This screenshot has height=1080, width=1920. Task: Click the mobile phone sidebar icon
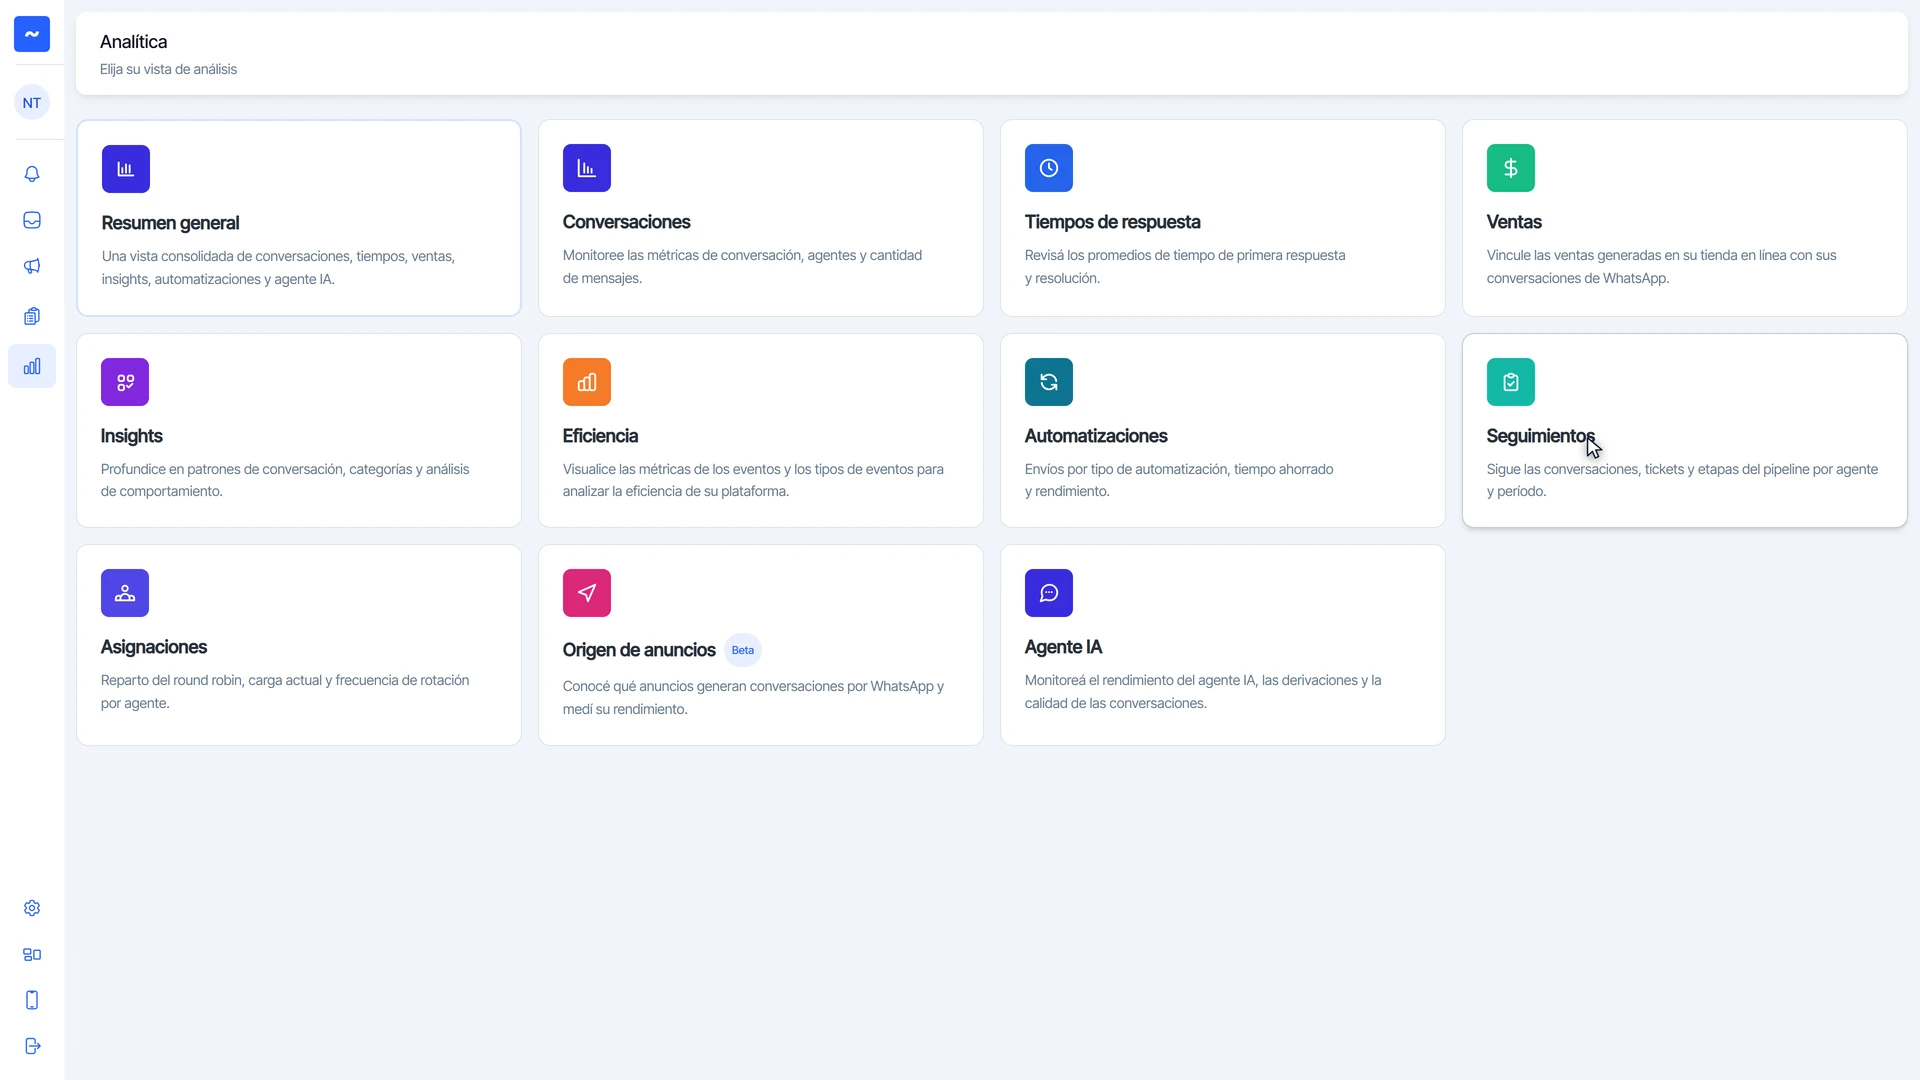pyautogui.click(x=32, y=1000)
